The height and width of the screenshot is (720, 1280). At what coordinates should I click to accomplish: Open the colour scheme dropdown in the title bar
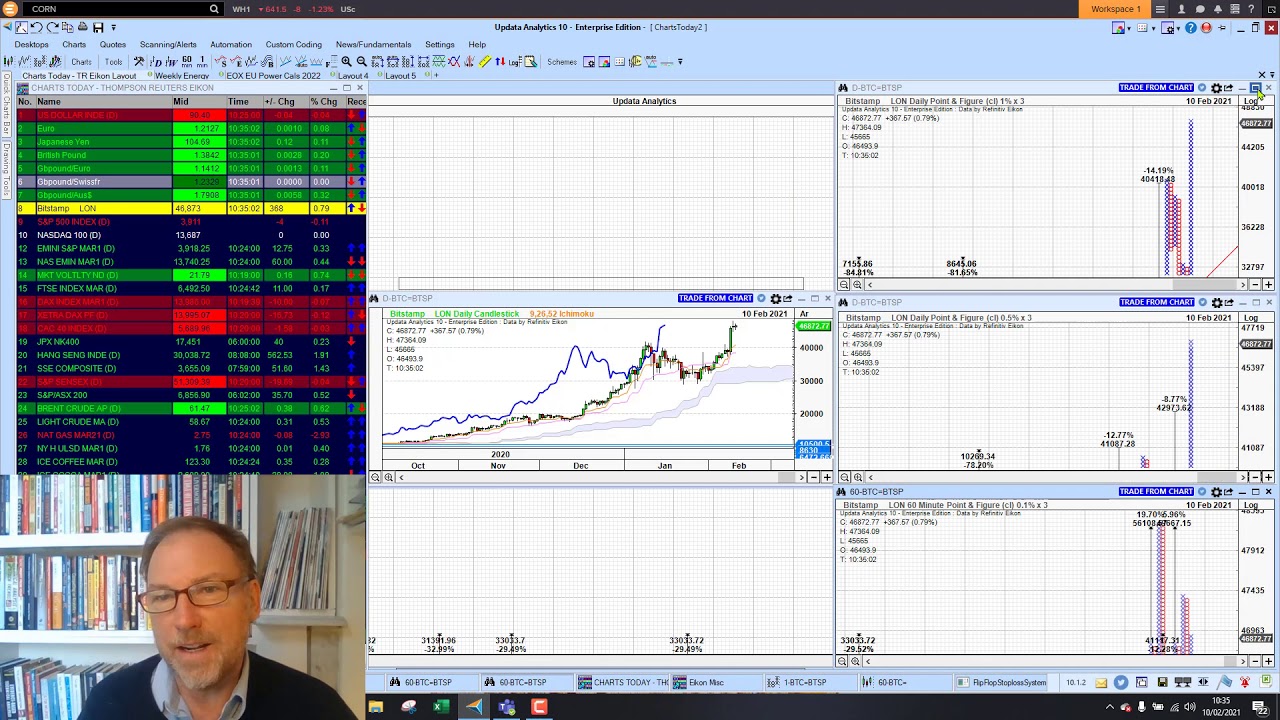(1129, 28)
